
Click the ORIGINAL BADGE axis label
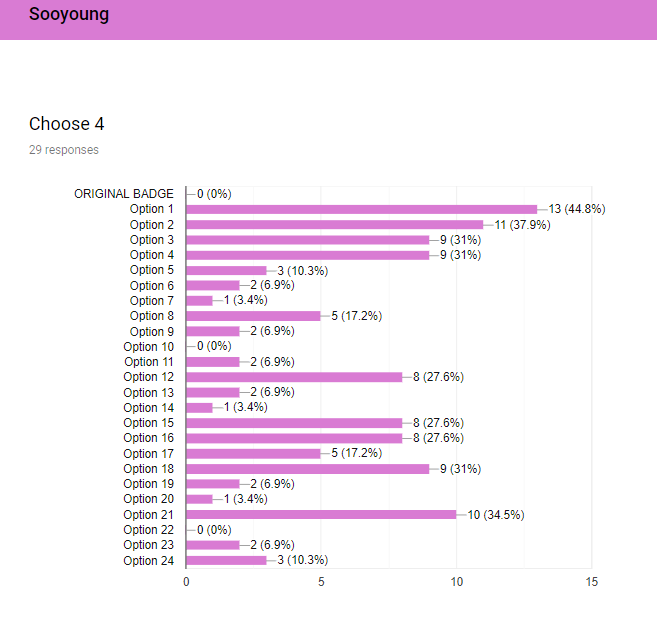[124, 194]
